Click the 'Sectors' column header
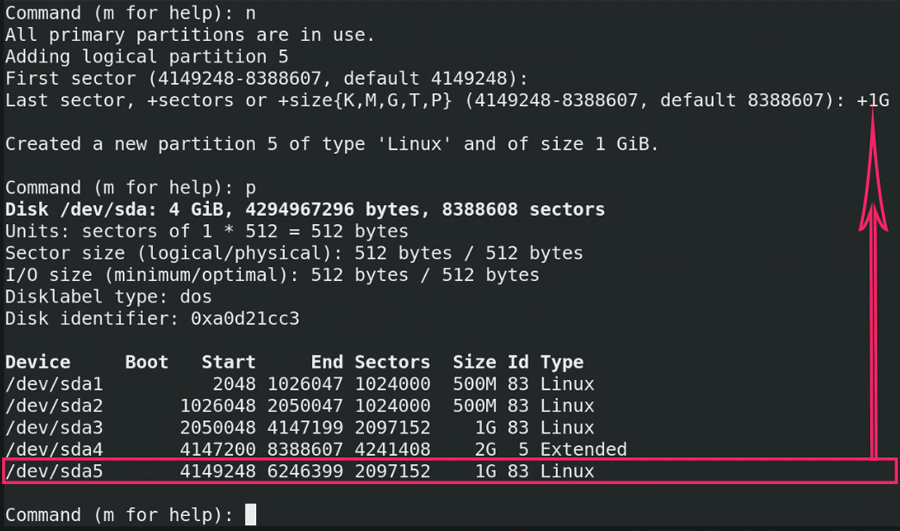900x531 pixels. (392, 362)
